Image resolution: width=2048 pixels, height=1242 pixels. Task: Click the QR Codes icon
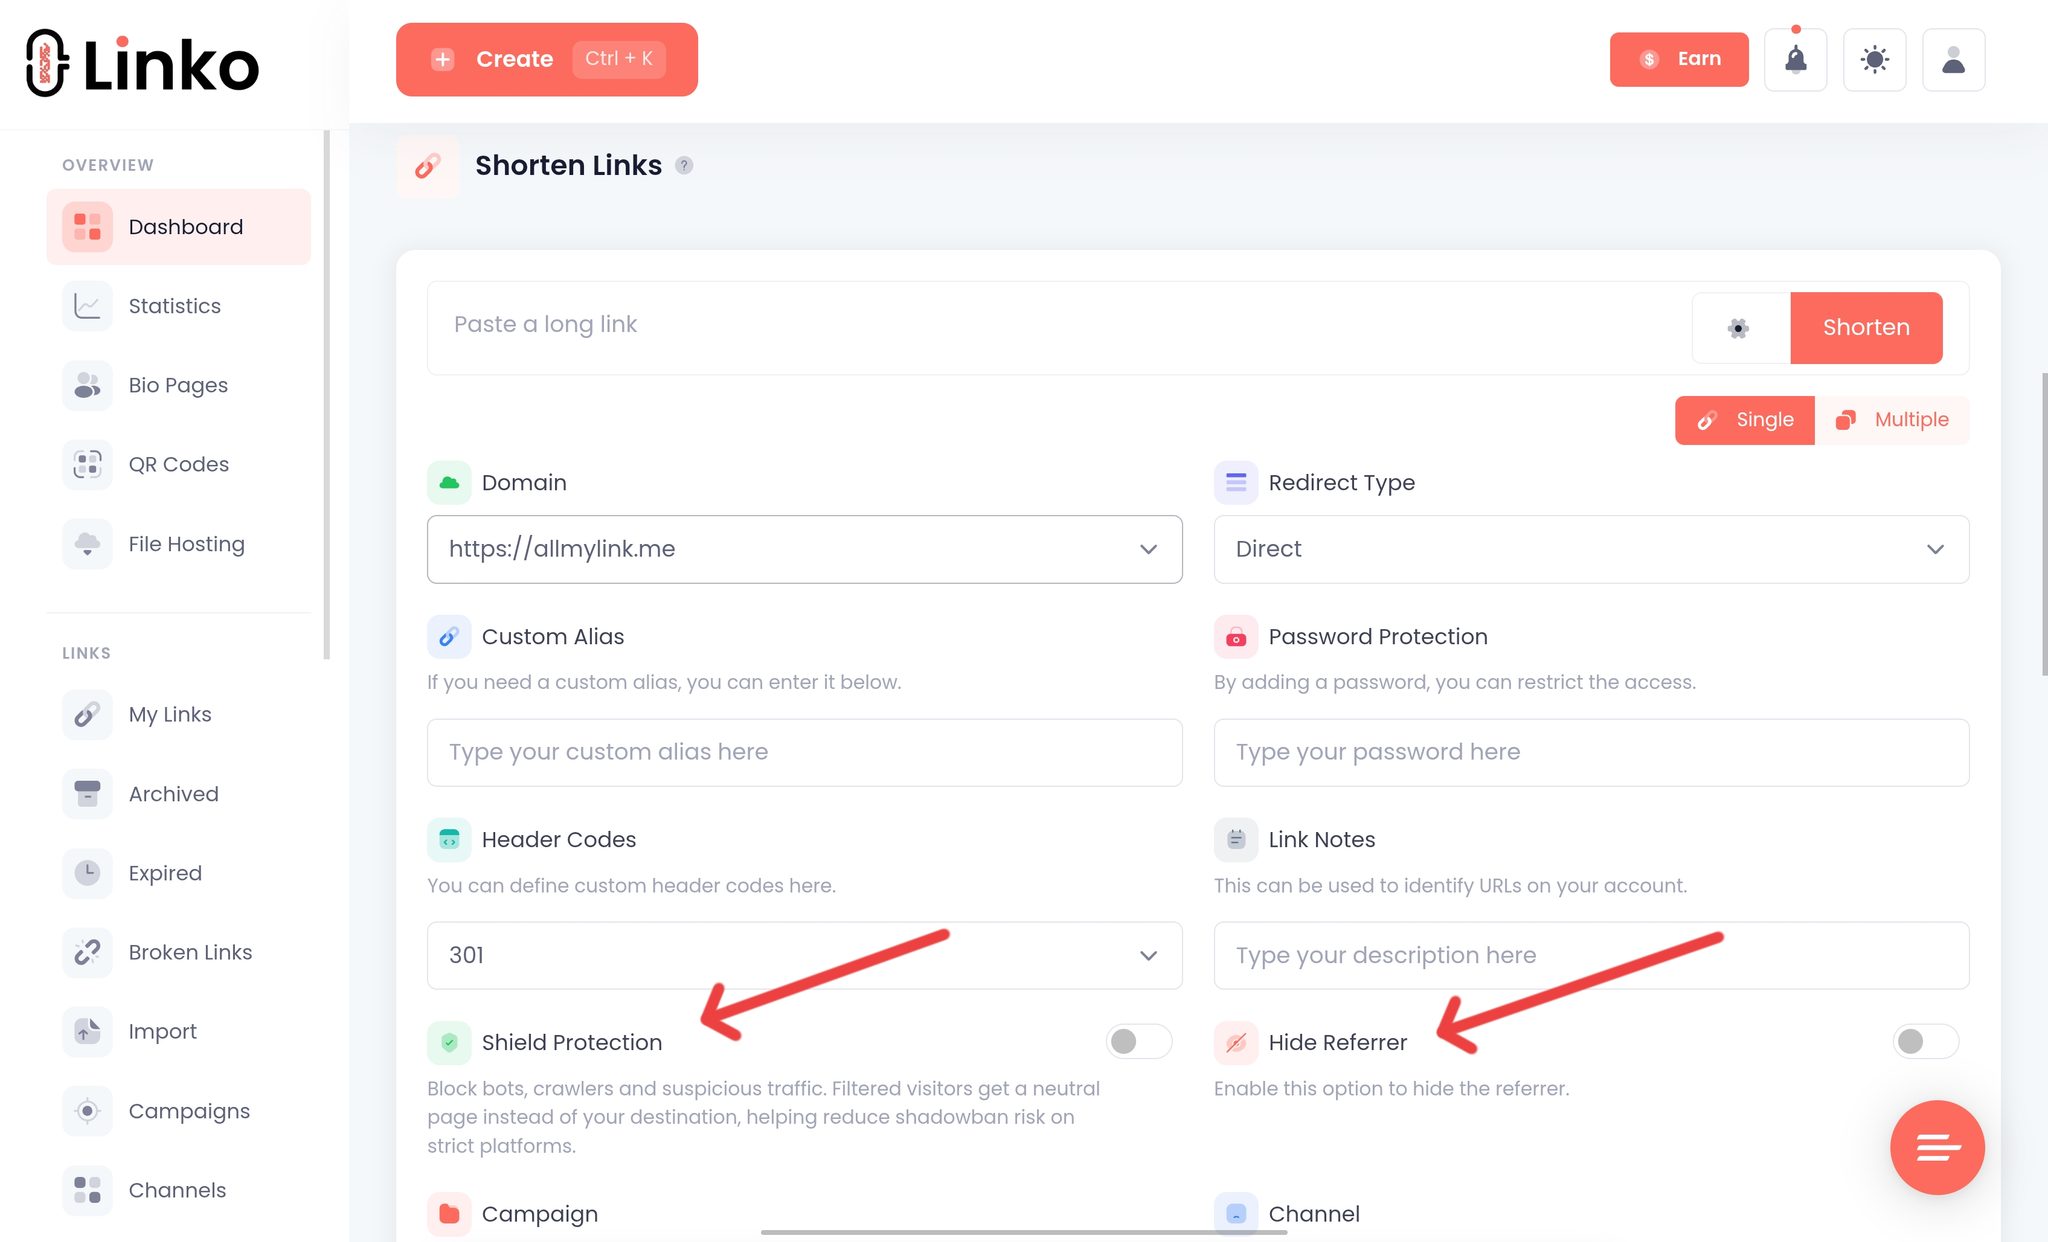click(x=87, y=464)
